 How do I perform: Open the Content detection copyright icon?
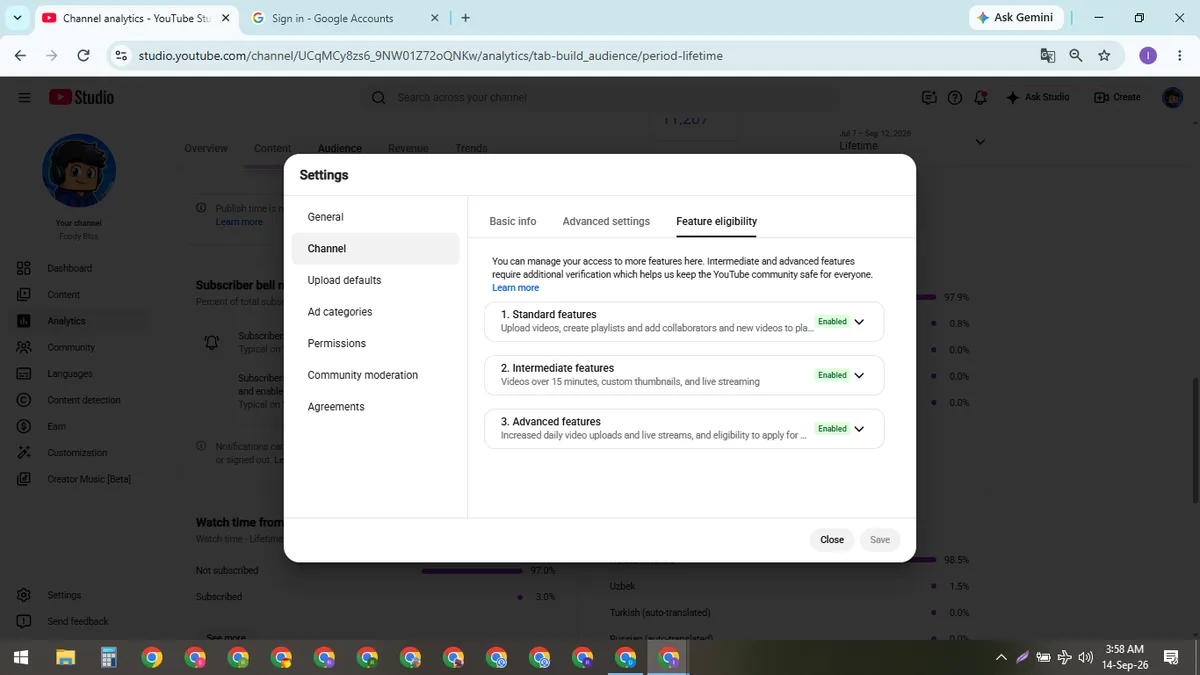[23, 400]
